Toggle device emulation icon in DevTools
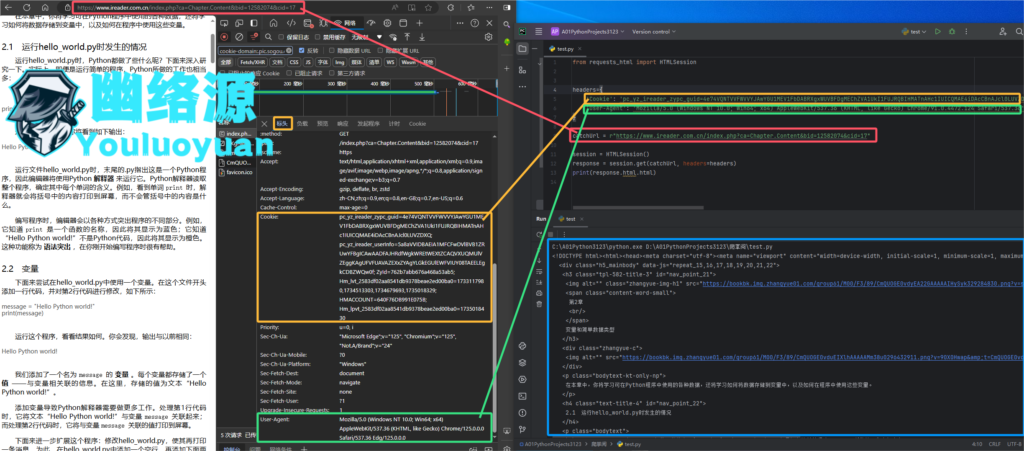Screen dimensions: 1024x451 [x=239, y=23]
